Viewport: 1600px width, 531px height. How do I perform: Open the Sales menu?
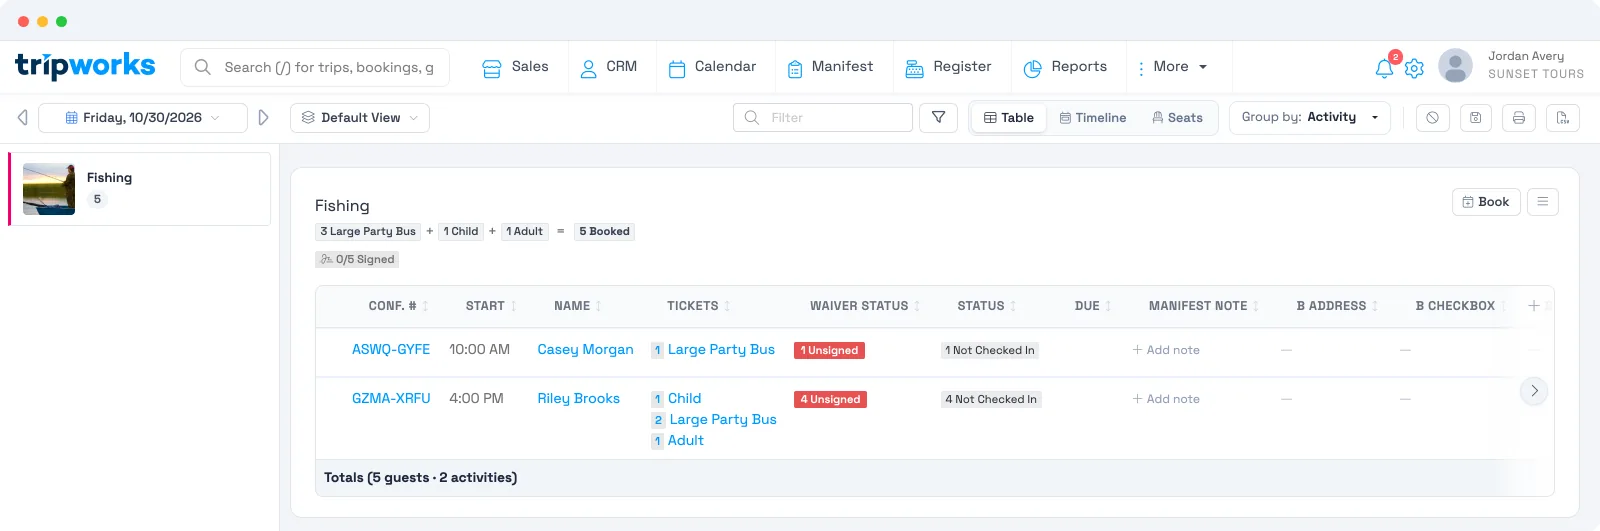515,67
